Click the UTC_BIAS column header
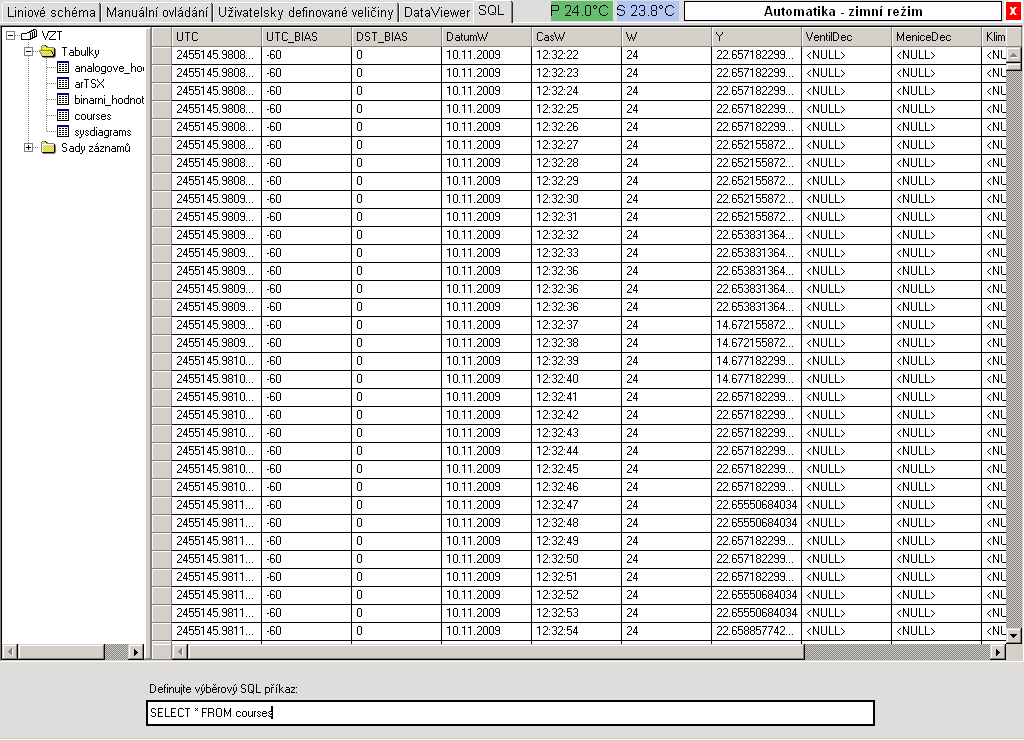 click(306, 37)
